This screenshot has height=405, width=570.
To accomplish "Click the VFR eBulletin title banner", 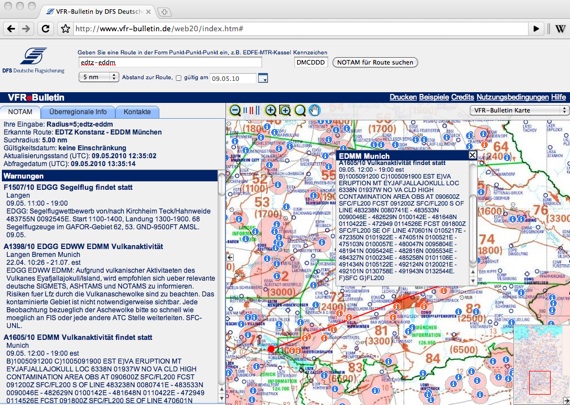I will 36,97.
